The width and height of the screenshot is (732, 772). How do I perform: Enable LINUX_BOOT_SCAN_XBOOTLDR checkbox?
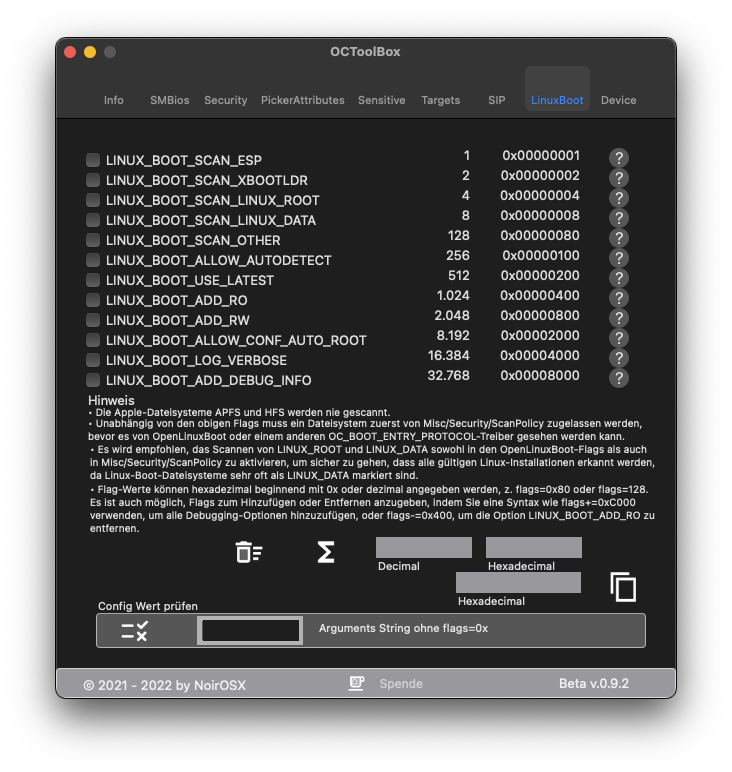[93, 180]
